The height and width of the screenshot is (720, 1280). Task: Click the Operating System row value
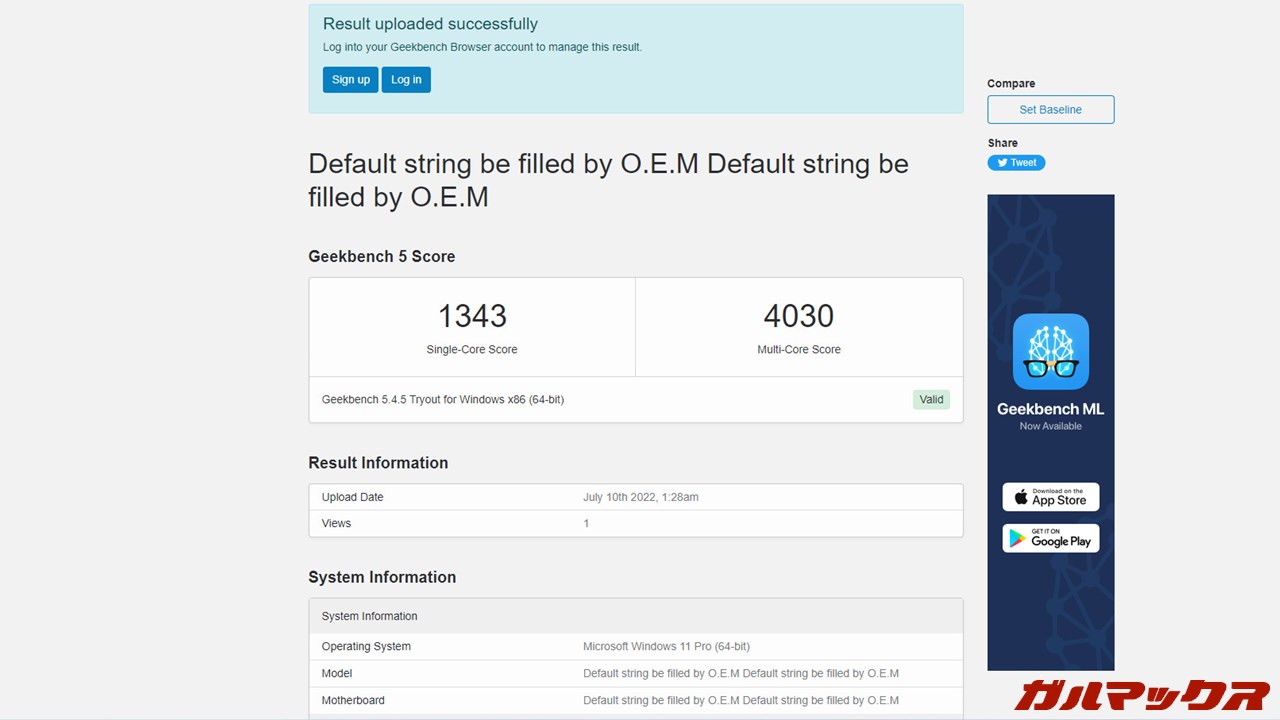(x=666, y=647)
